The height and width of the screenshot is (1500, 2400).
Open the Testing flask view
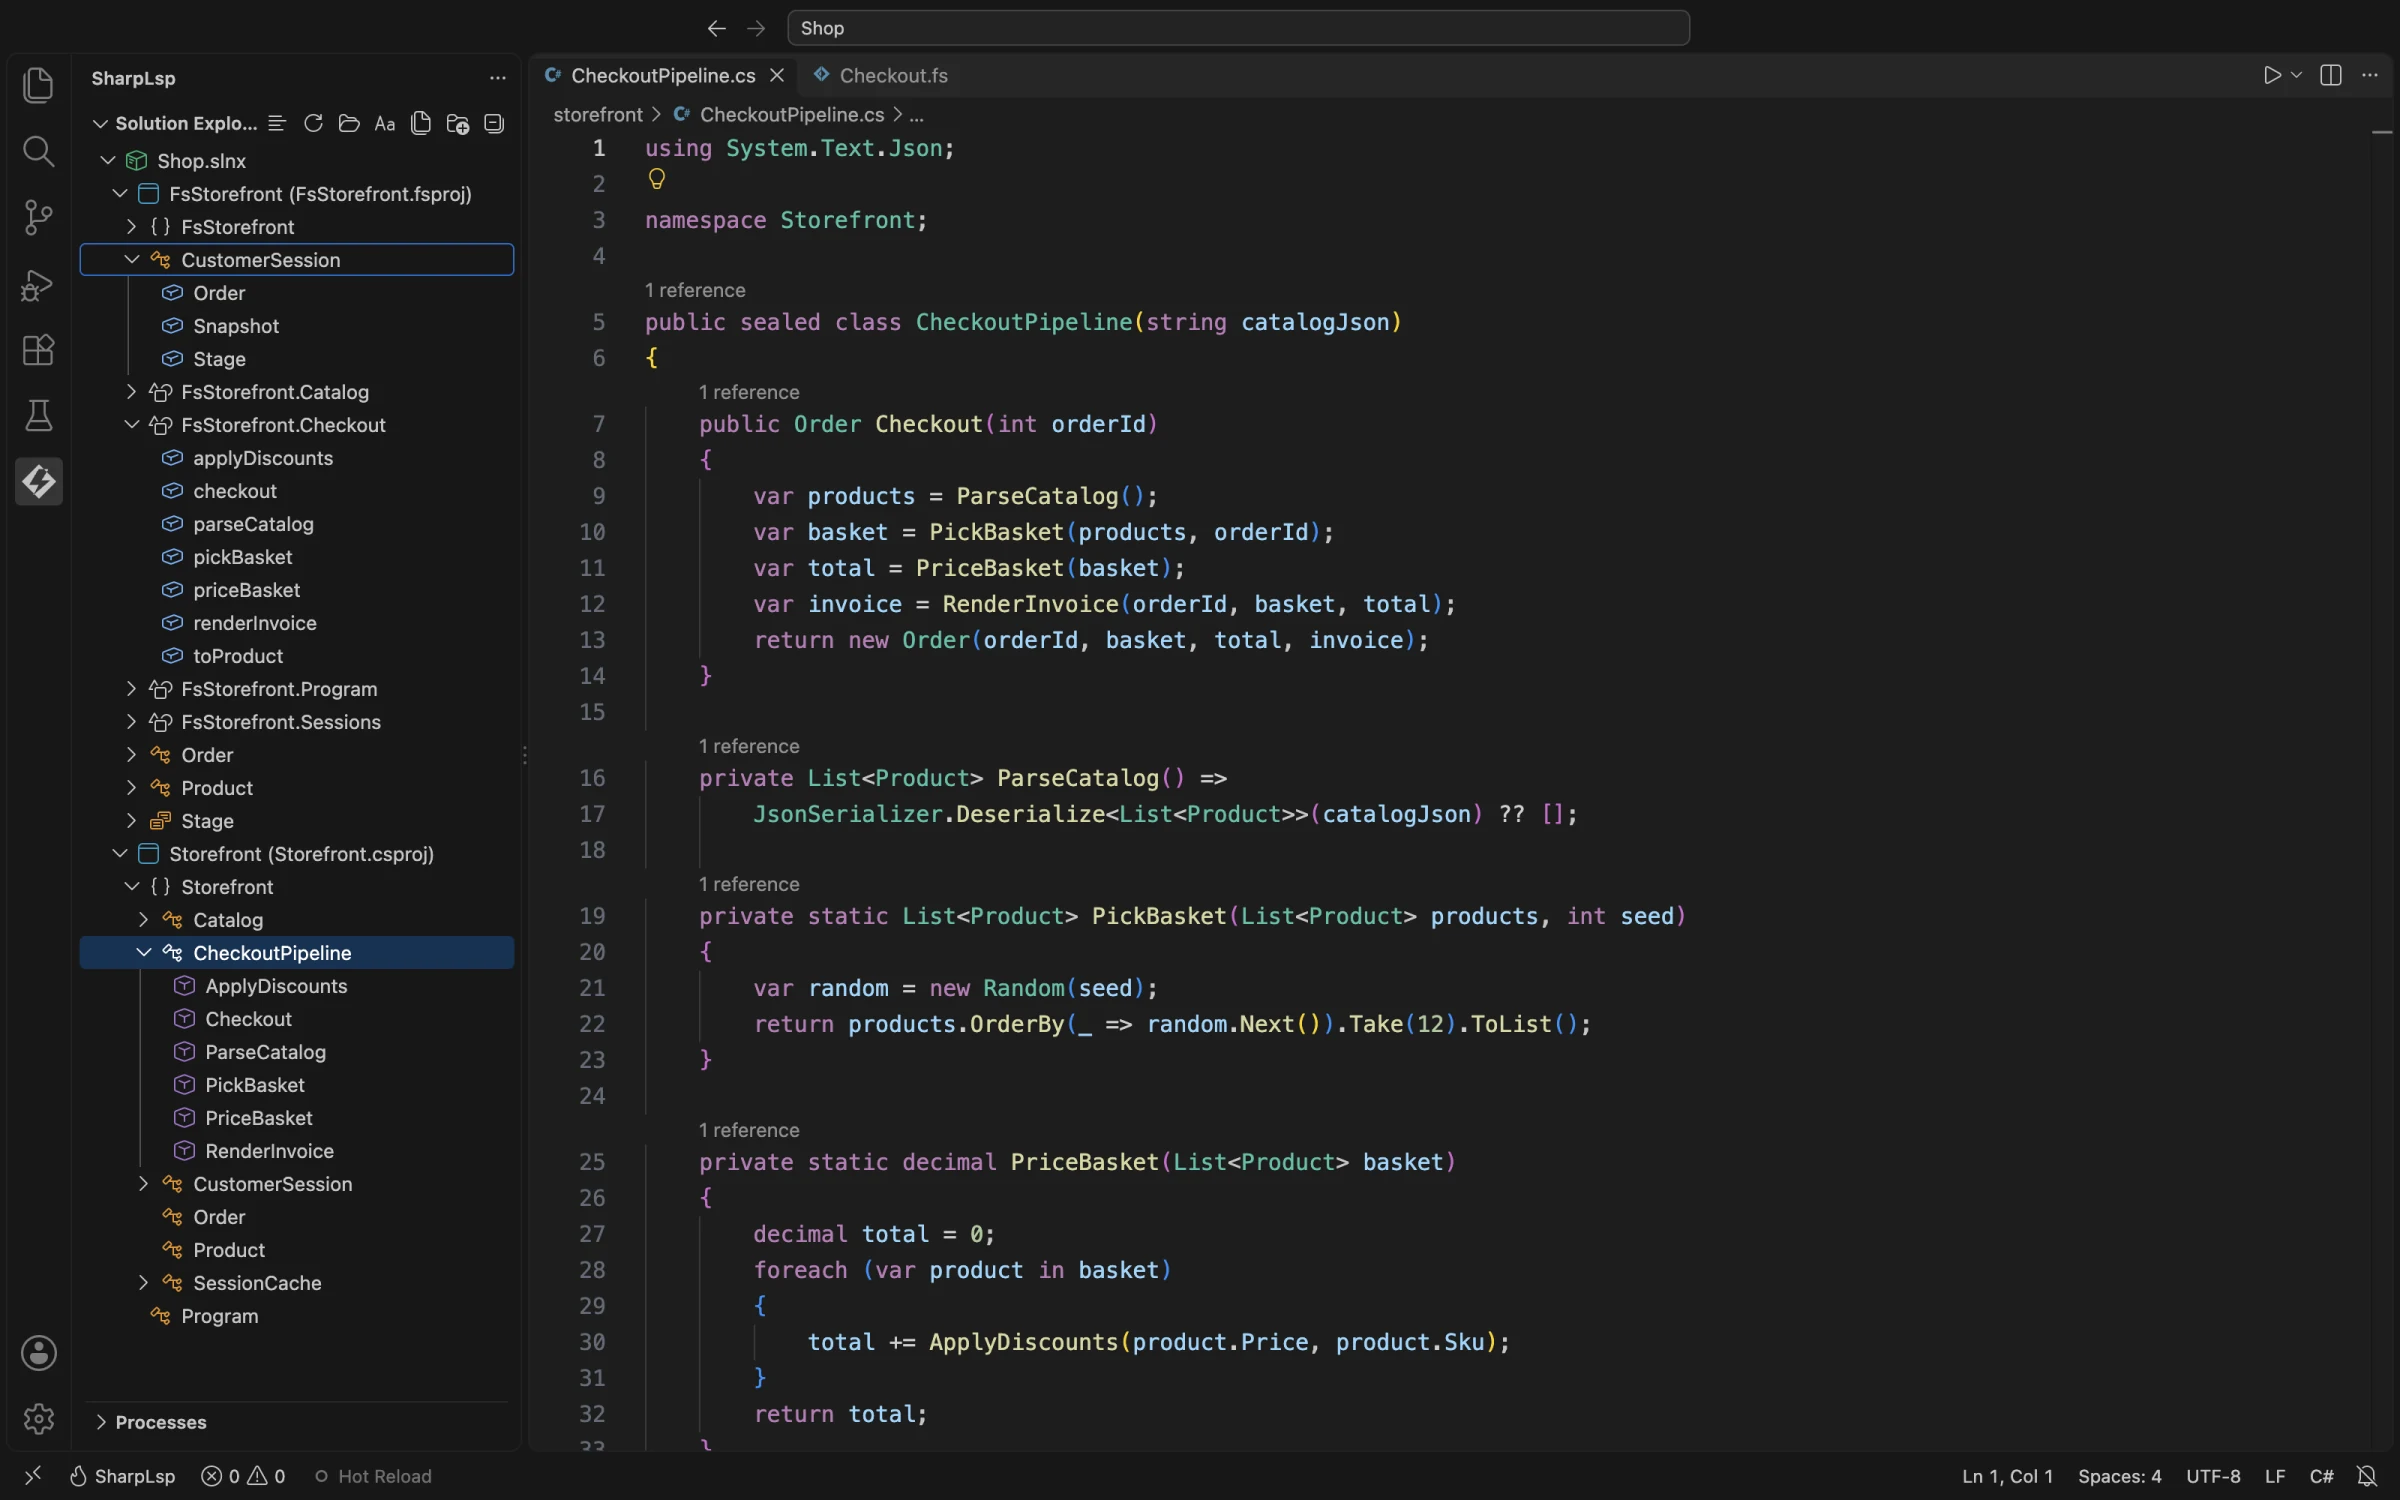tap(38, 416)
